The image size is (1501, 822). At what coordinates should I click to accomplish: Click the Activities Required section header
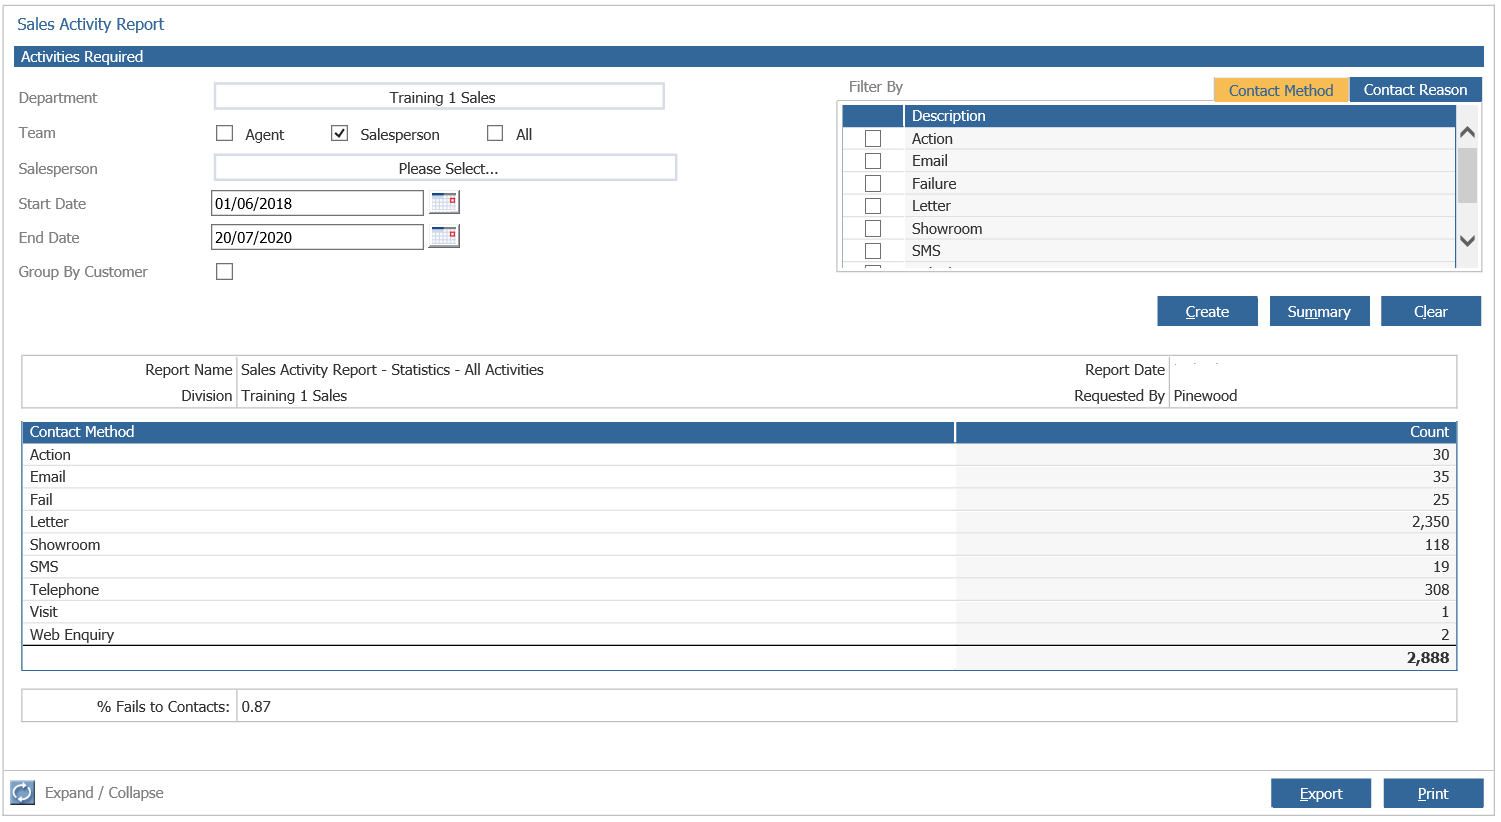(748, 57)
